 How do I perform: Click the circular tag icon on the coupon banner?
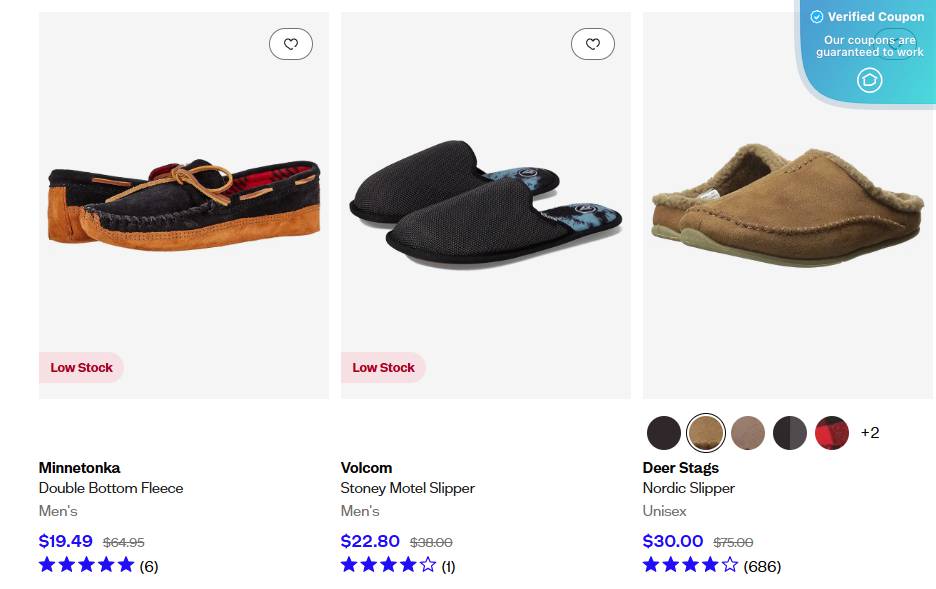[869, 80]
